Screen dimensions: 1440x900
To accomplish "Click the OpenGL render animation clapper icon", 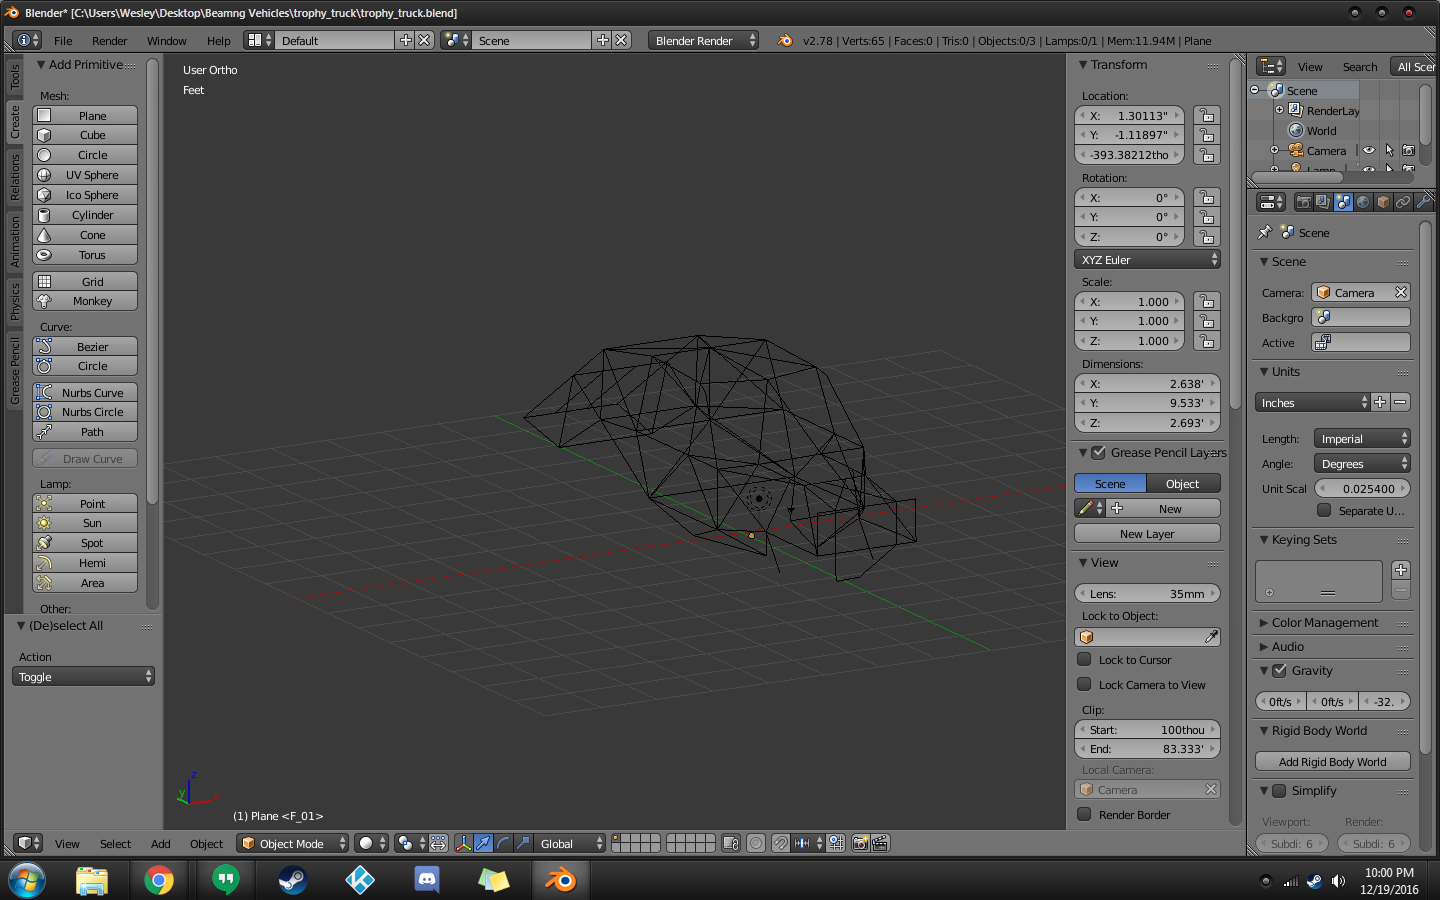I will click(880, 843).
